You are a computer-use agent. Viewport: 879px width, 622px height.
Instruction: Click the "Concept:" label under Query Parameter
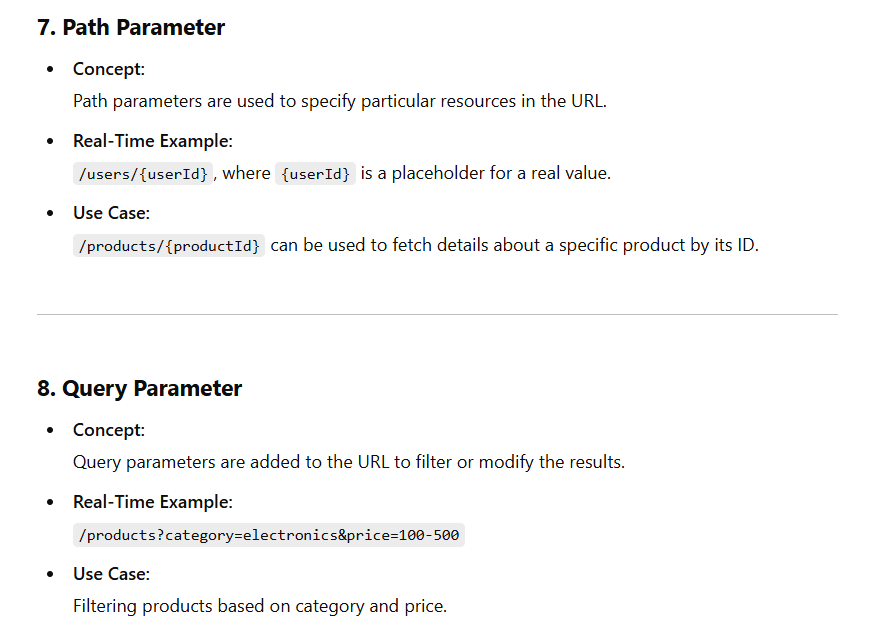click(x=109, y=430)
